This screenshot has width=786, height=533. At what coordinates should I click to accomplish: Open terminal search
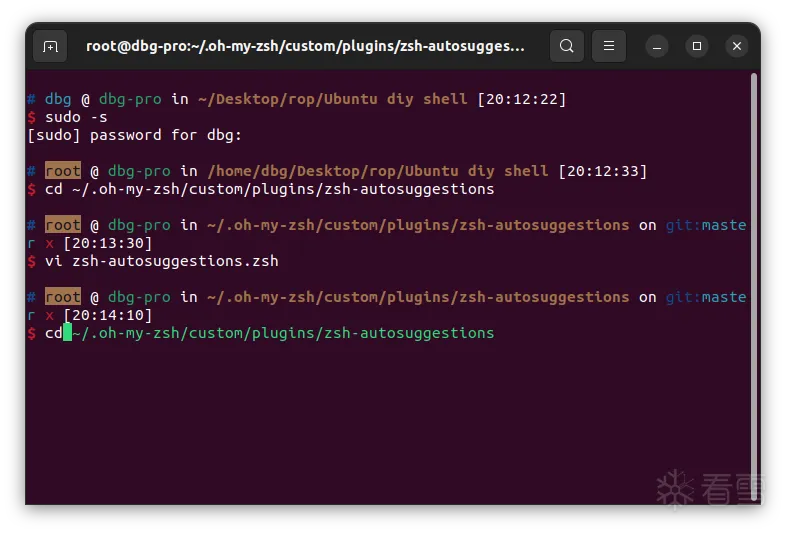pyautogui.click(x=566, y=46)
